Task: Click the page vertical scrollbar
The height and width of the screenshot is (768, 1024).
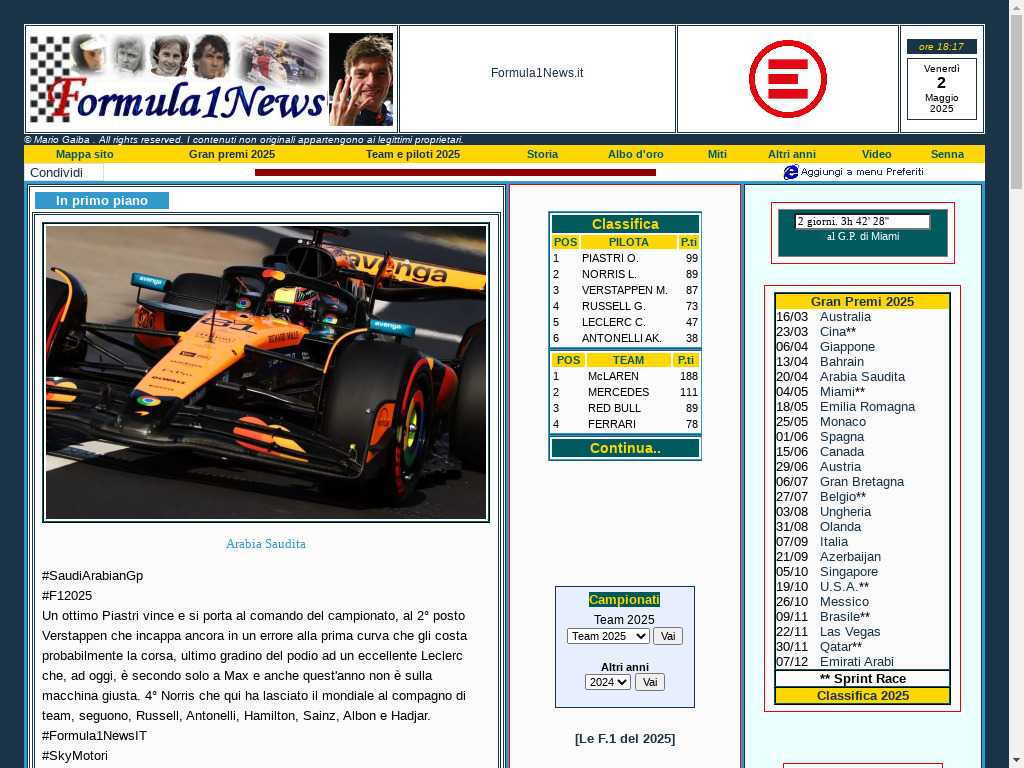Action: coord(1017,384)
